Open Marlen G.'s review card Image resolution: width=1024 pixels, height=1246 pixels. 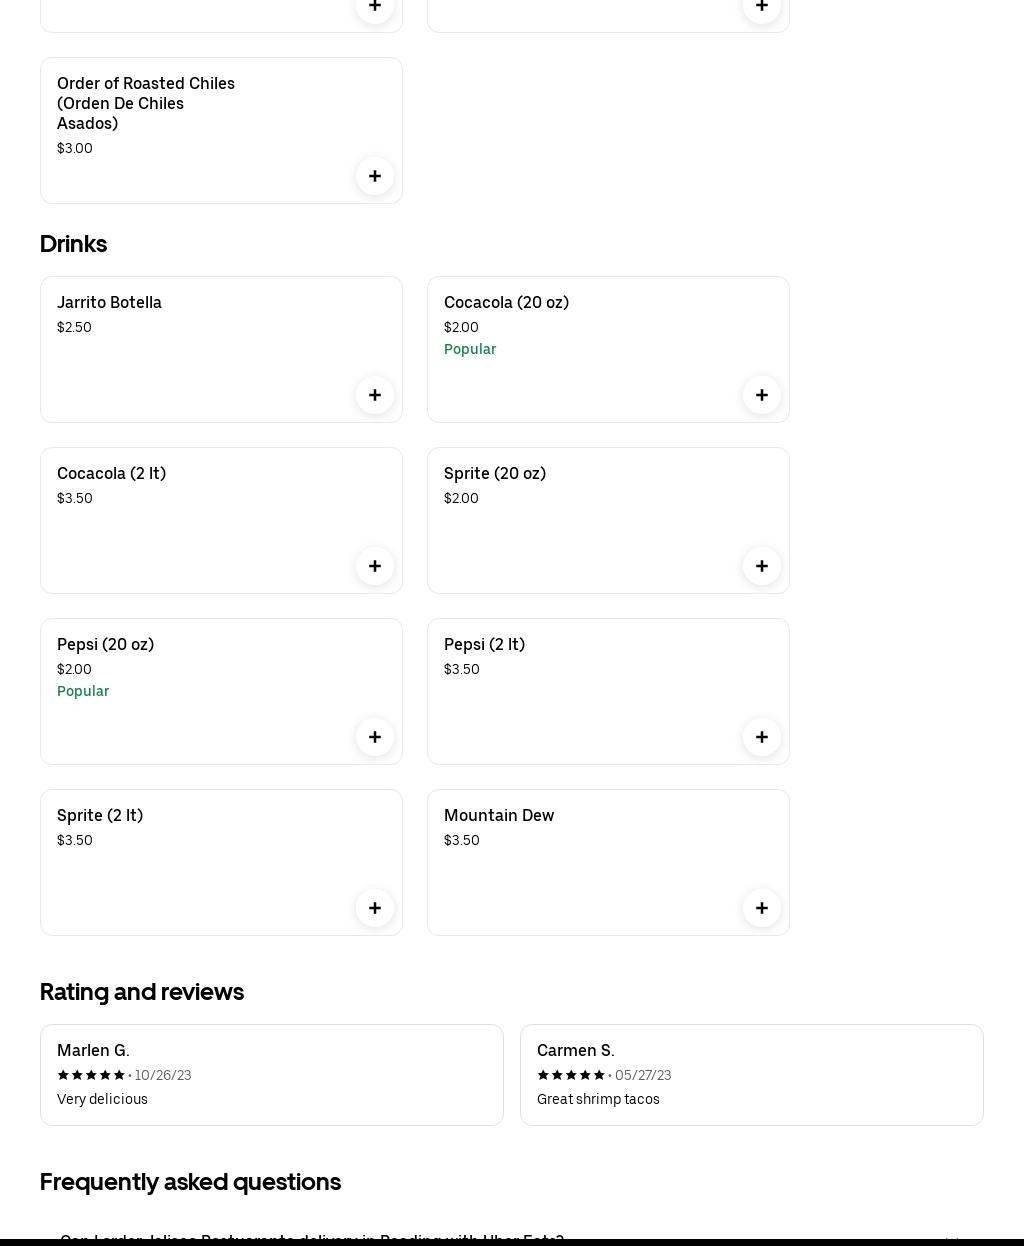[x=271, y=1075]
